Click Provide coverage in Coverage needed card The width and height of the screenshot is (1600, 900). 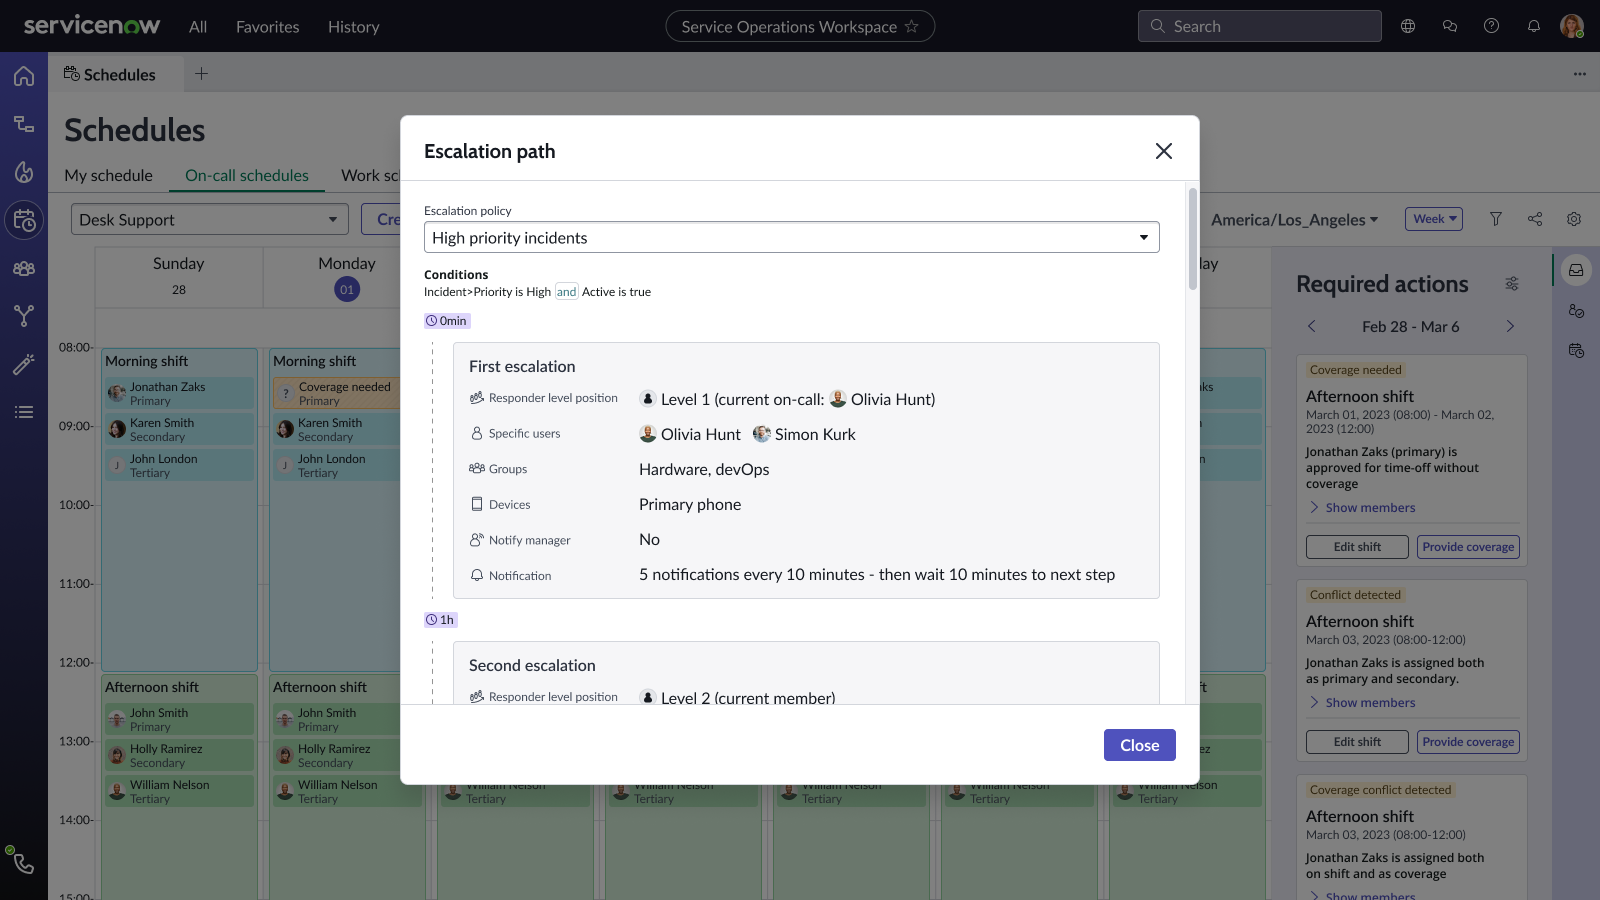1468,547
